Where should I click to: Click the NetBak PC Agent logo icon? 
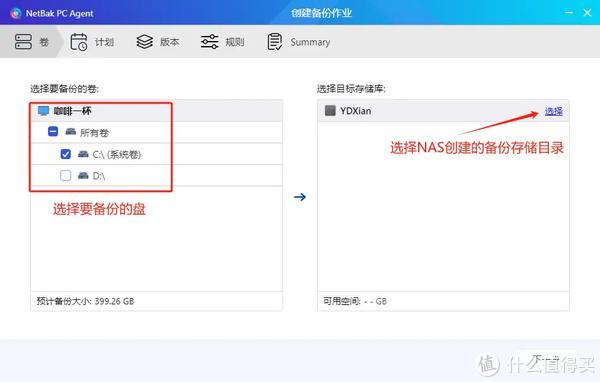tap(16, 13)
